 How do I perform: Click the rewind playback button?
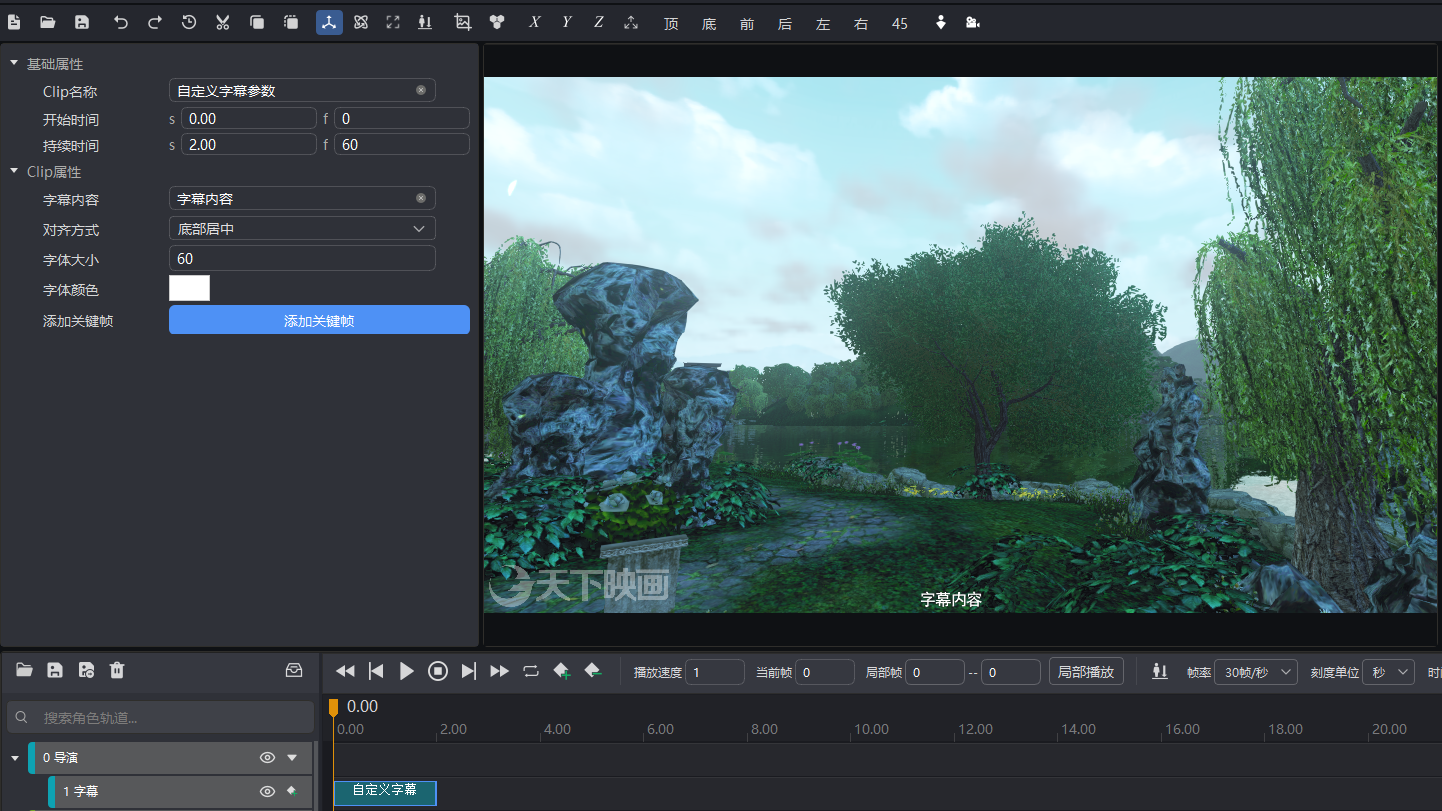(x=345, y=671)
